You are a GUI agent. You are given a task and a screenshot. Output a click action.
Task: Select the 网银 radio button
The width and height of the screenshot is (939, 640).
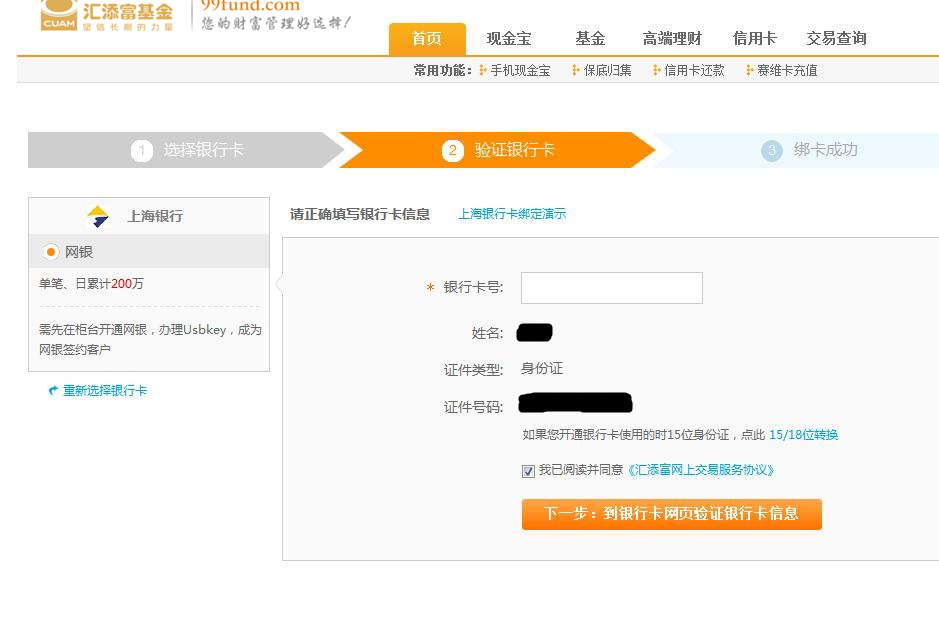coord(51,252)
